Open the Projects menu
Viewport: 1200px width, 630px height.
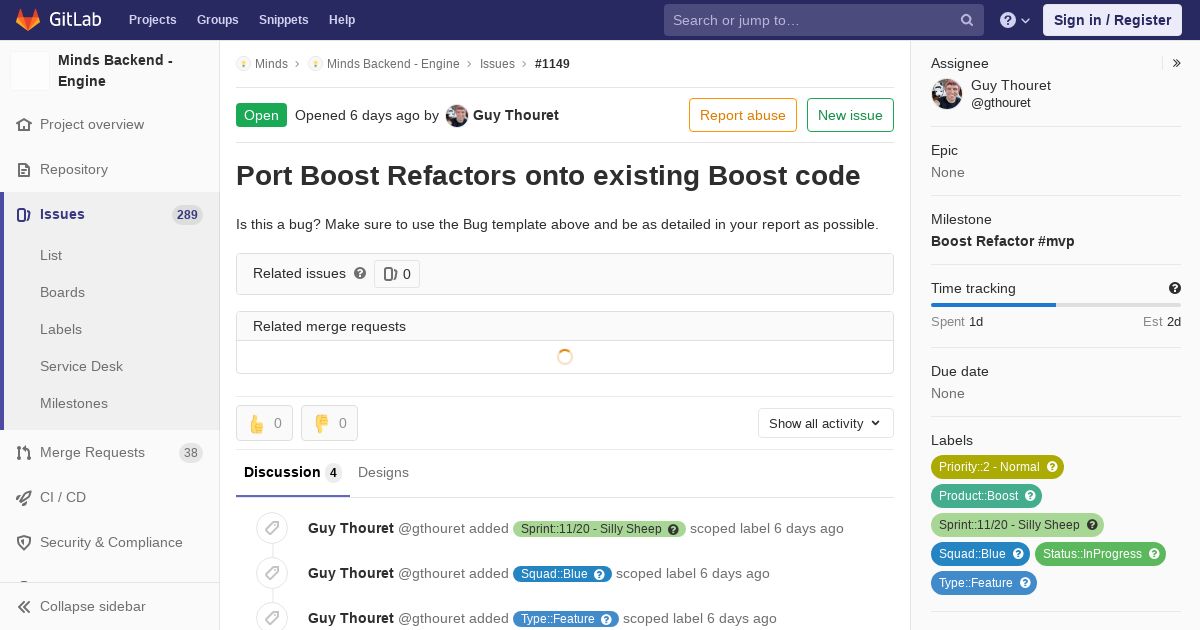pyautogui.click(x=152, y=20)
